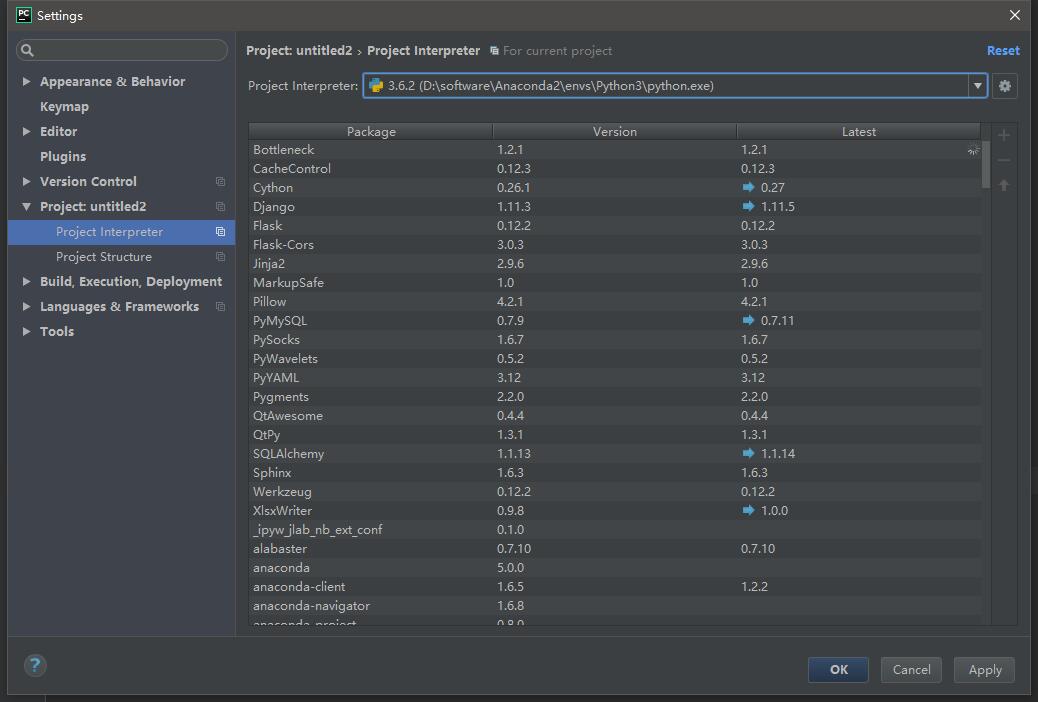This screenshot has width=1038, height=702.
Task: Click the update arrow icon for PyMySQL
Action: click(748, 321)
